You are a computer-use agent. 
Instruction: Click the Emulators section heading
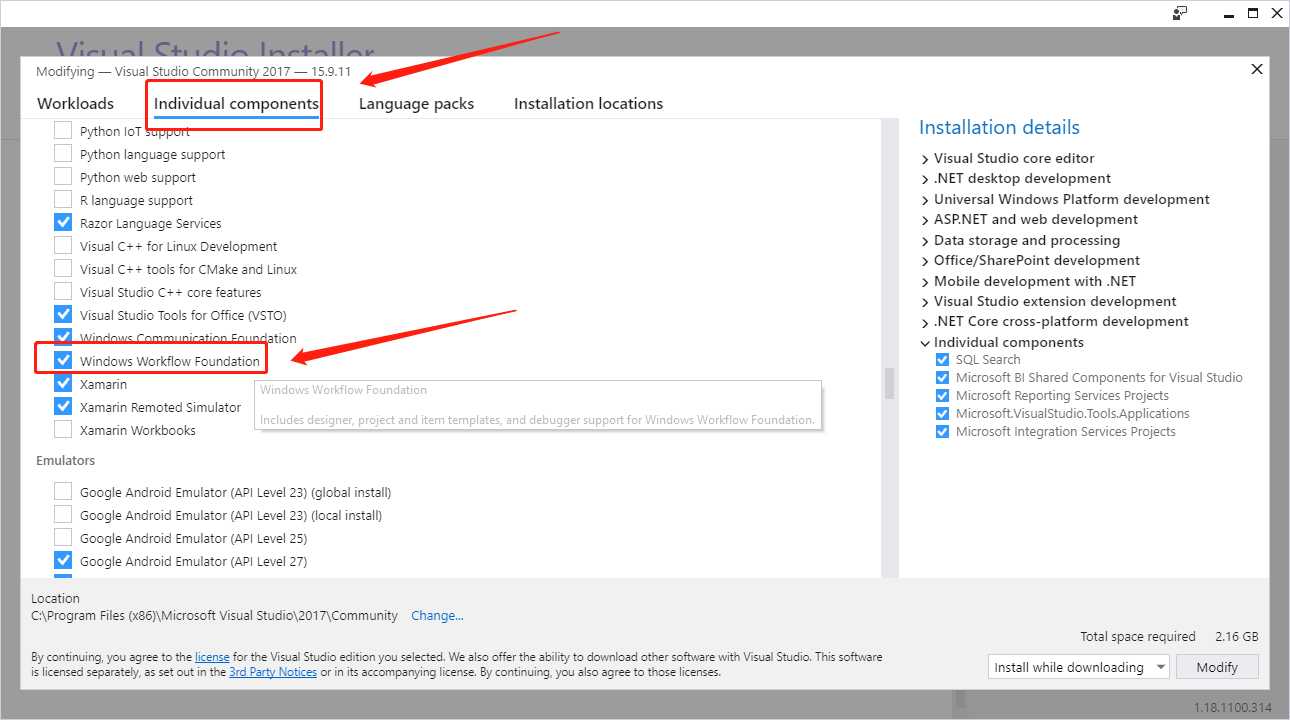pos(65,460)
